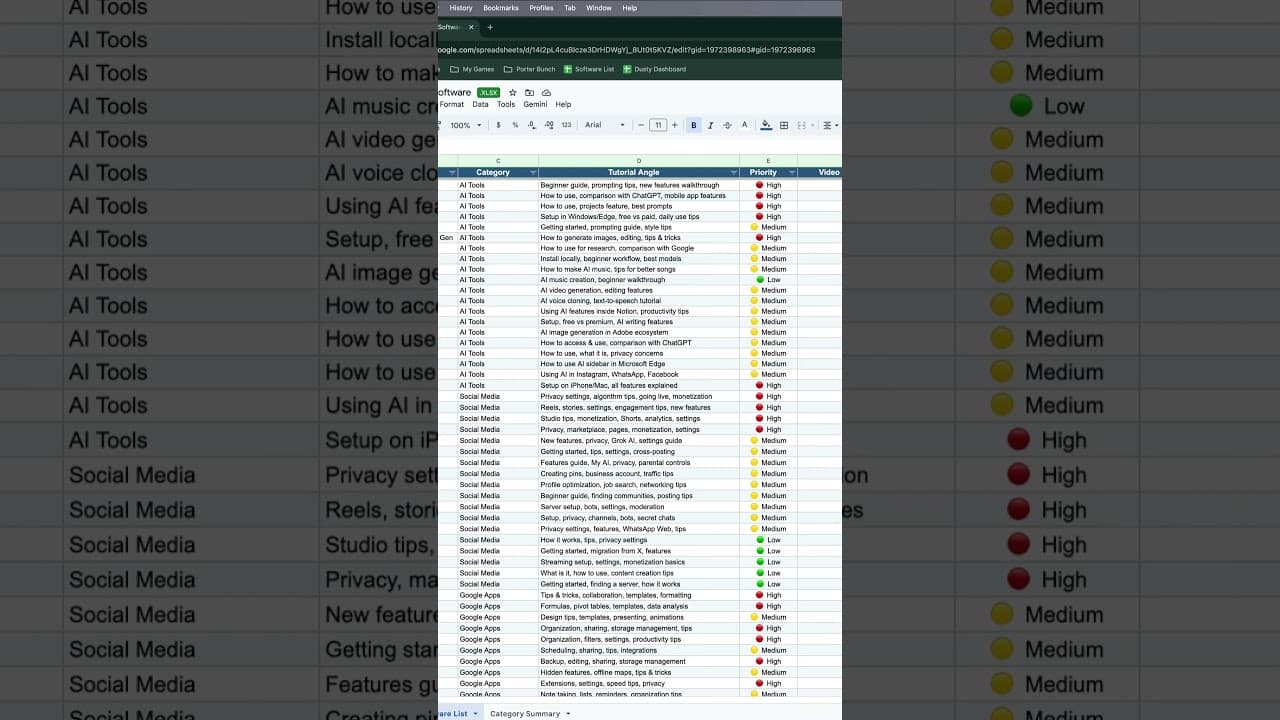Toggle italic formatting
Screen dimensions: 1280x720
[x=710, y=125]
